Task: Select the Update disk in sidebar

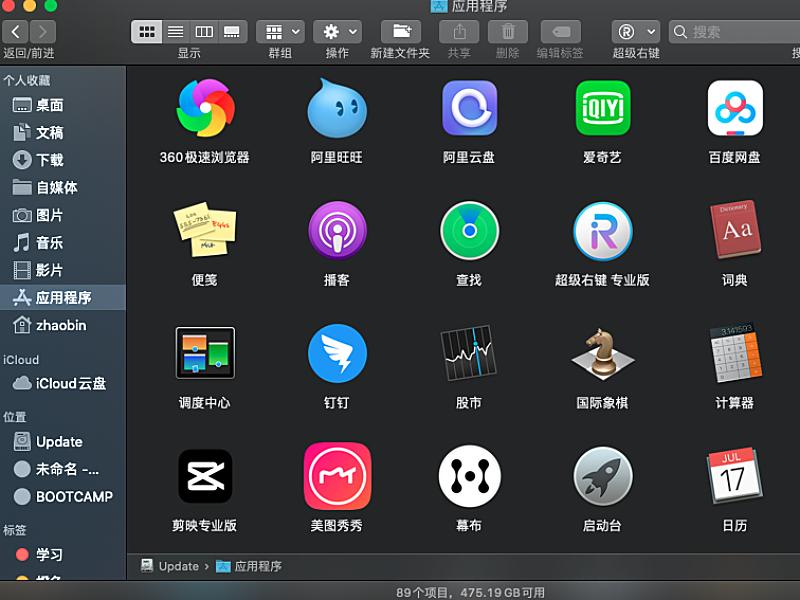Action: pyautogui.click(x=63, y=441)
